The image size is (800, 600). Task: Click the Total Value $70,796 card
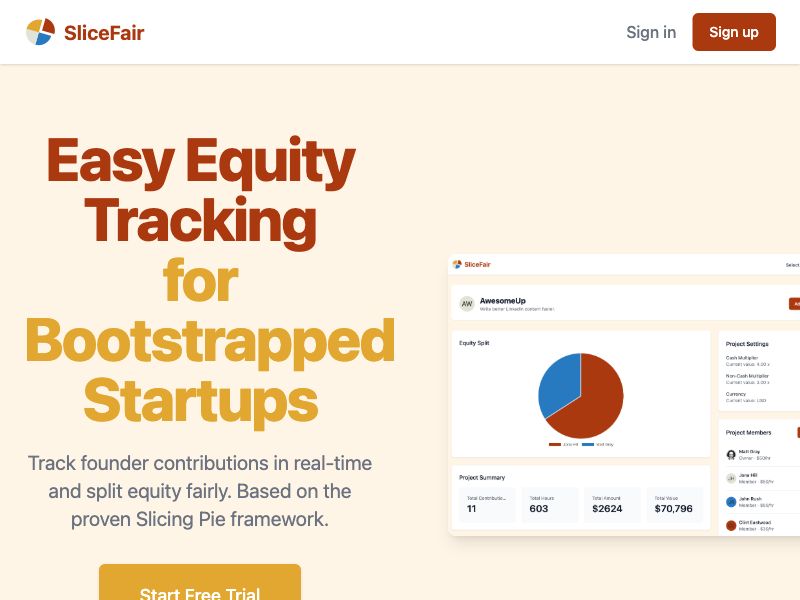[x=674, y=504]
